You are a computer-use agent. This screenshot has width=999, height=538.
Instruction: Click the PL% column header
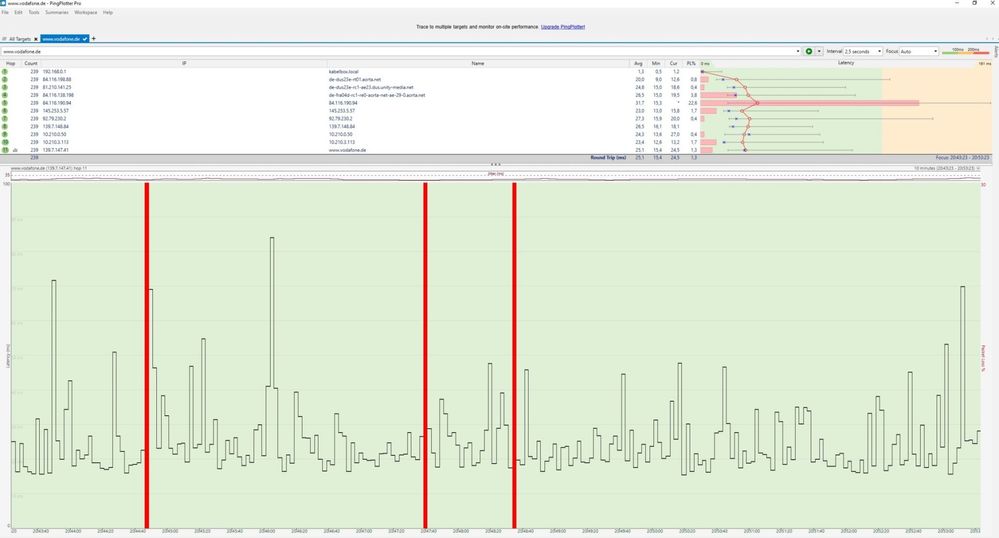point(691,63)
